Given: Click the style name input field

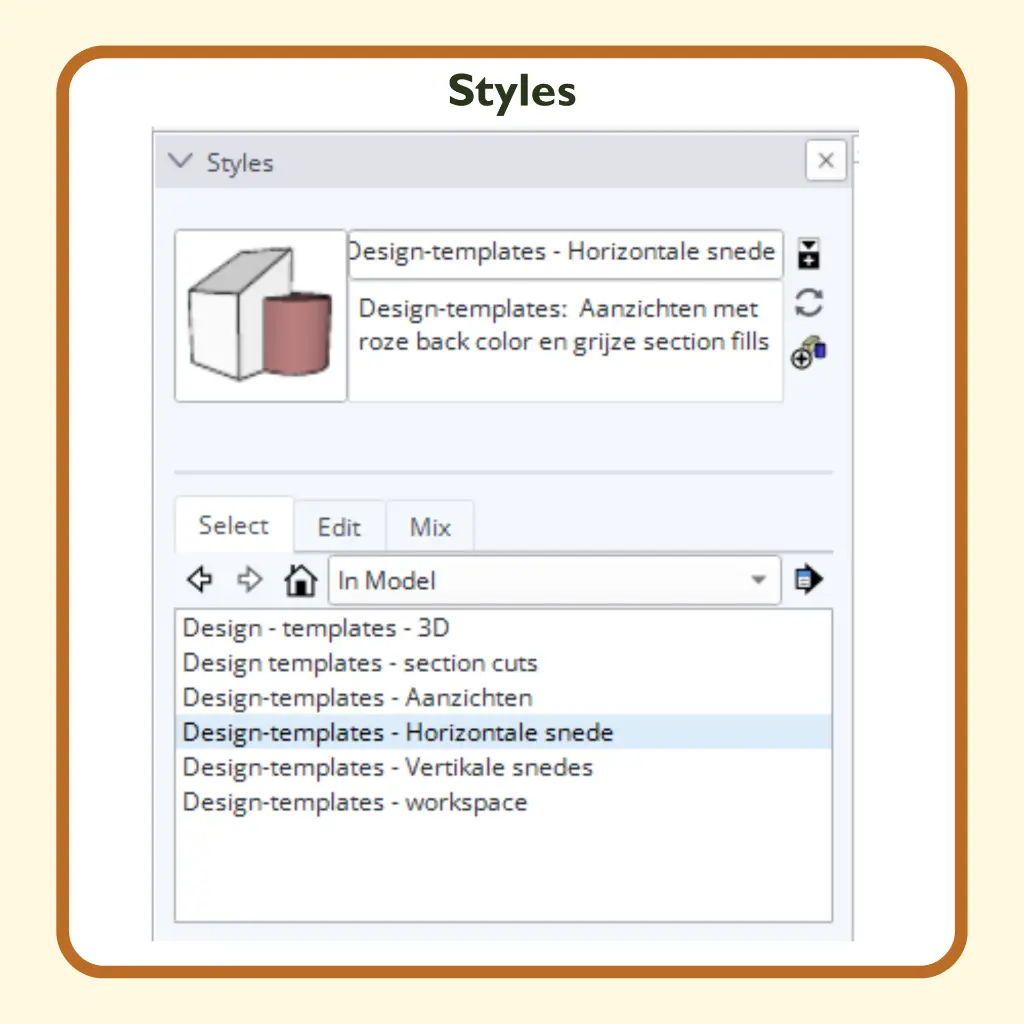Looking at the screenshot, I should pyautogui.click(x=566, y=253).
